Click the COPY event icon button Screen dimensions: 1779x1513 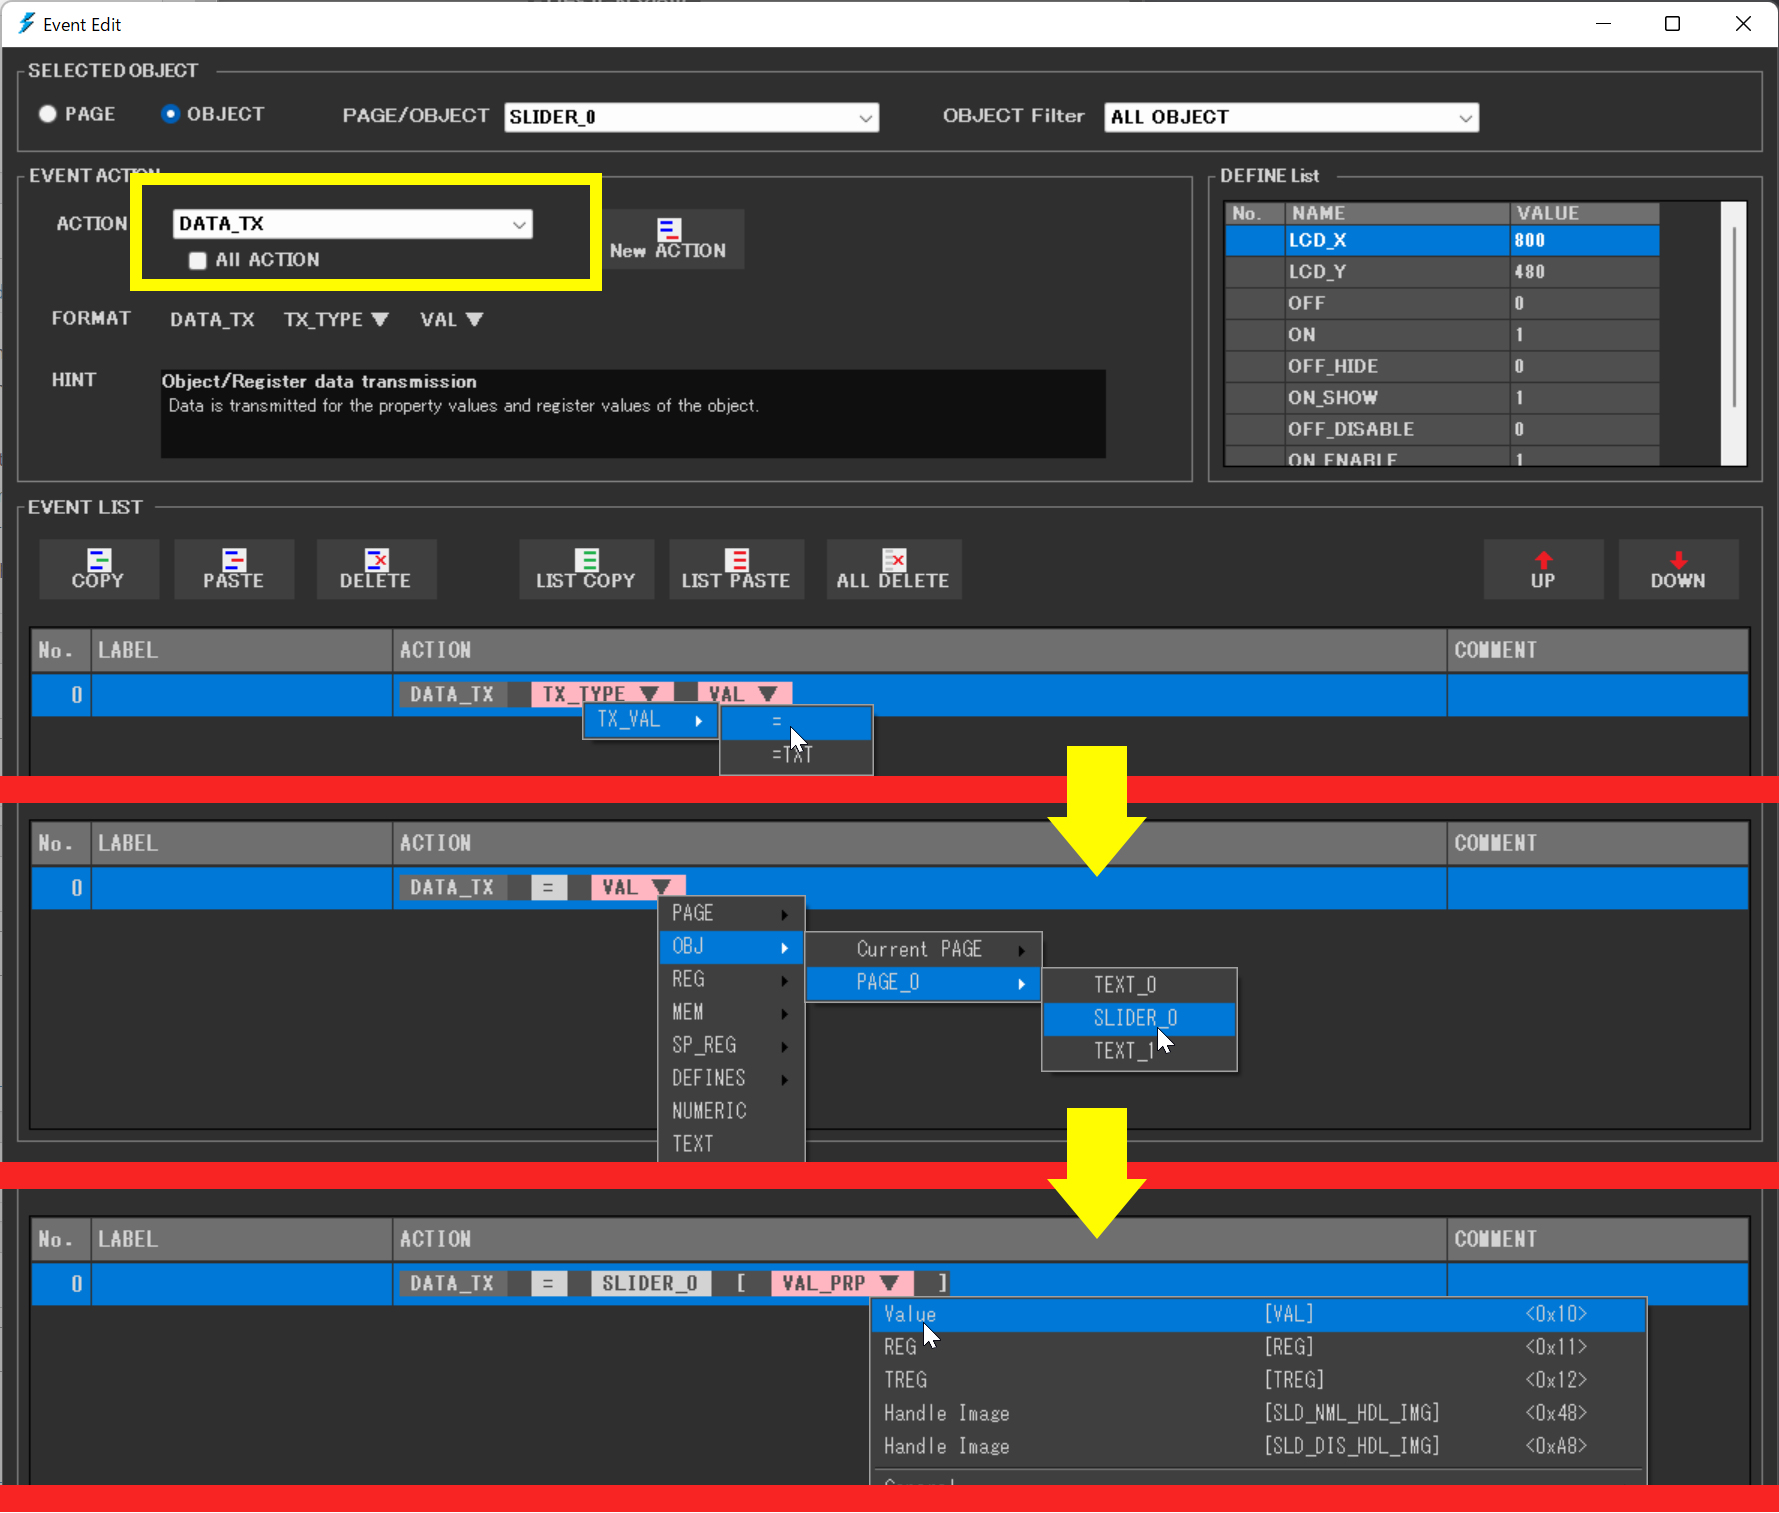pos(98,569)
